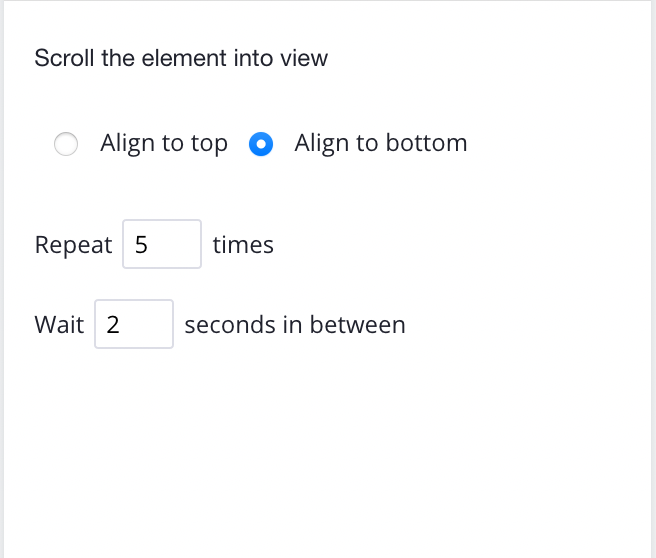Viewport: 656px width, 558px height.
Task: Click the word 'top' in alignment options
Action: click(x=209, y=145)
